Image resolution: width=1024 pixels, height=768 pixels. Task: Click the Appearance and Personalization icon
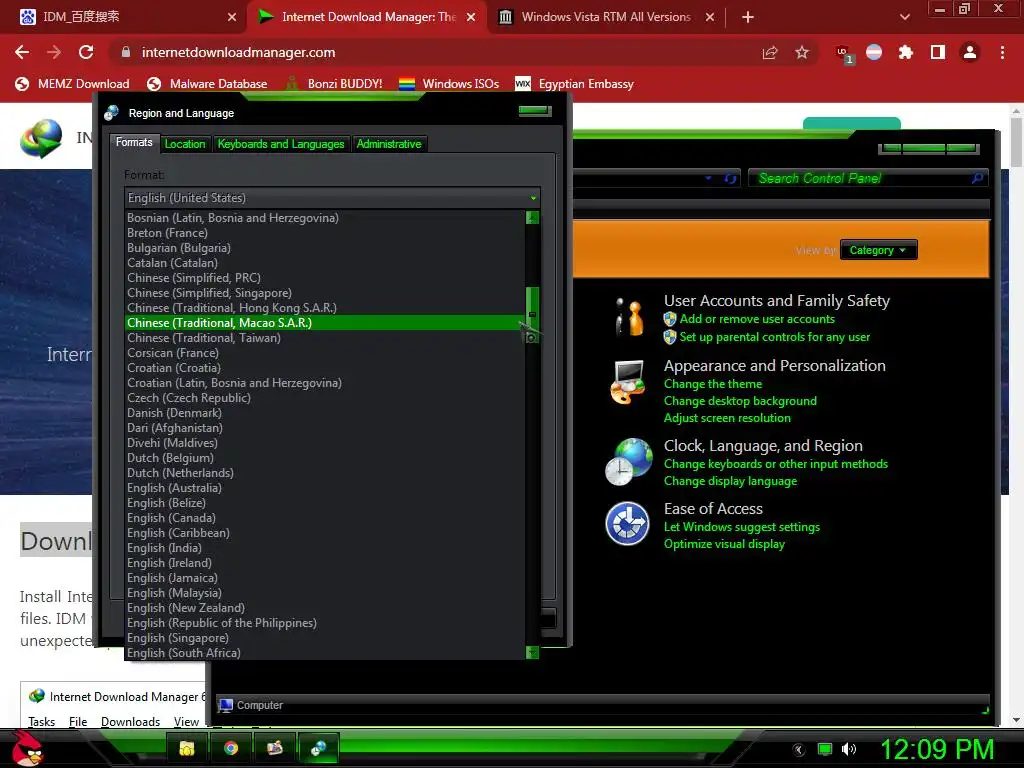[628, 383]
